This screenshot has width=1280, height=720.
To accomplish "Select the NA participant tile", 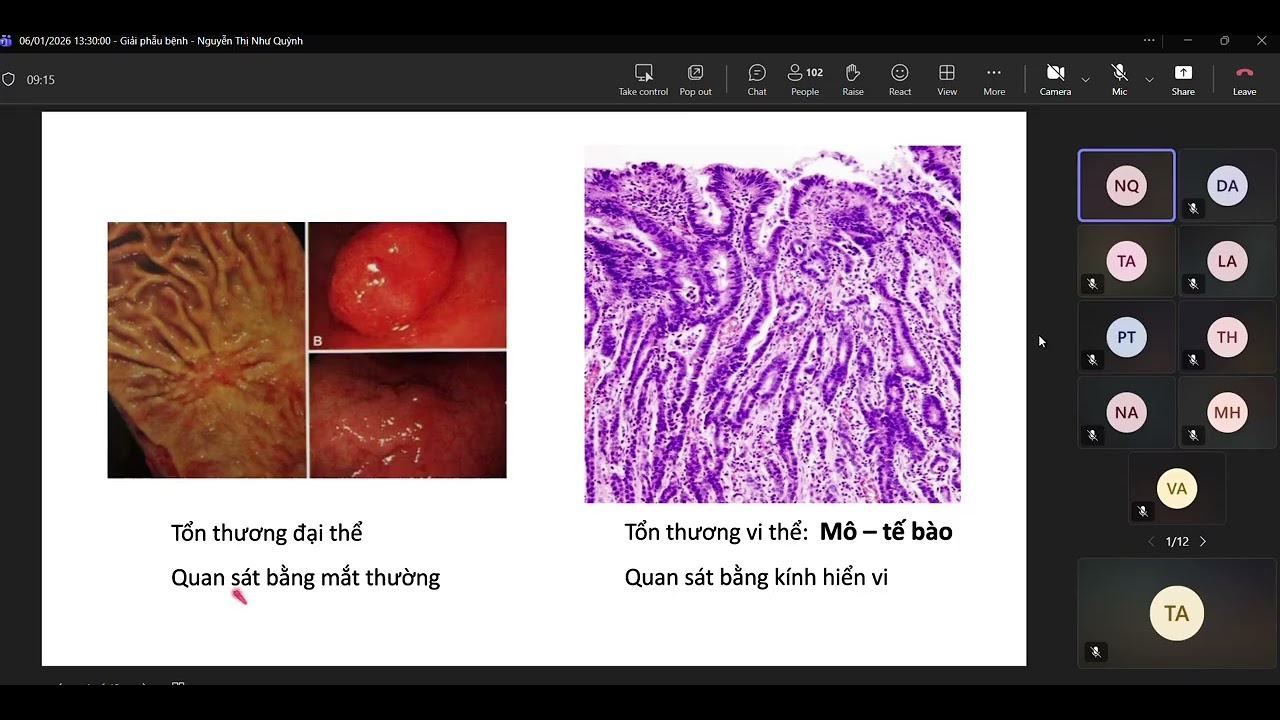I will (x=1127, y=413).
